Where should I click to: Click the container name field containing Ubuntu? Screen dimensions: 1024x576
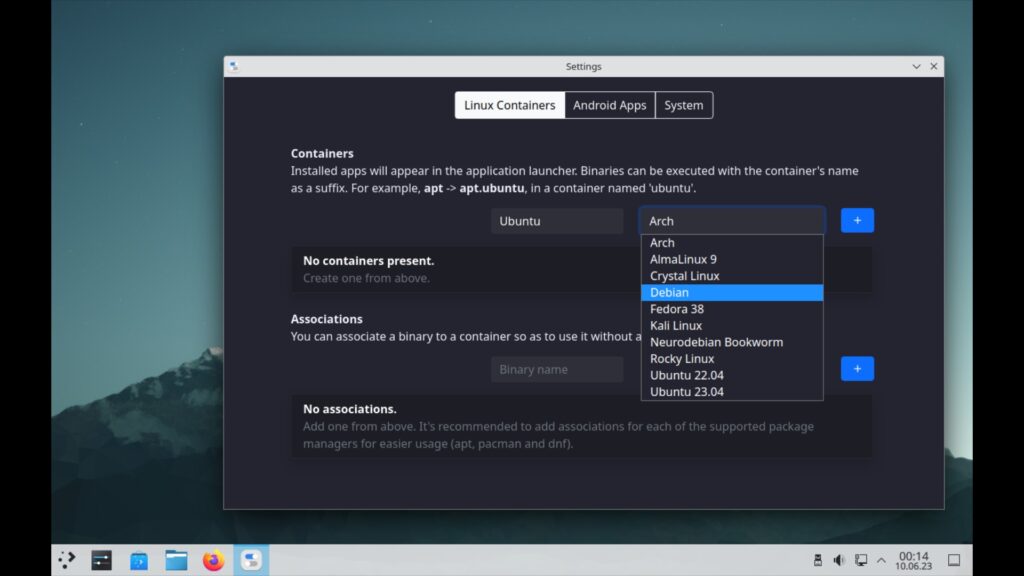(557, 221)
